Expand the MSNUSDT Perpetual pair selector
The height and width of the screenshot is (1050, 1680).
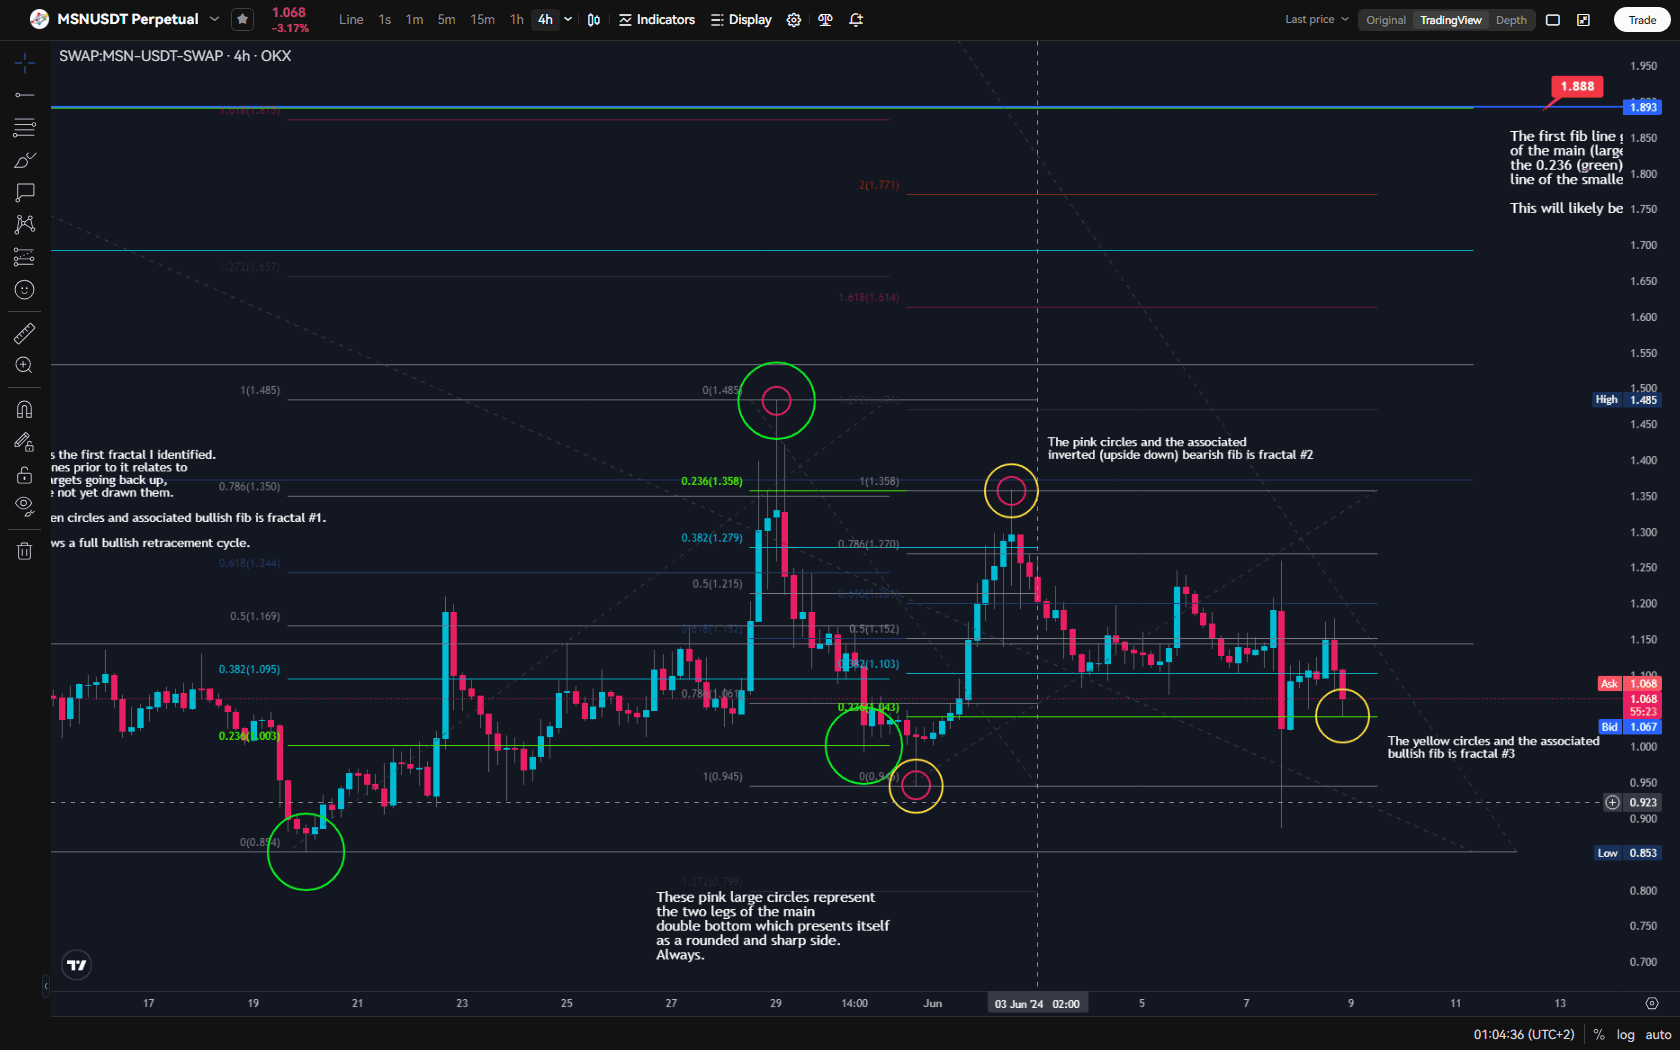(x=214, y=19)
